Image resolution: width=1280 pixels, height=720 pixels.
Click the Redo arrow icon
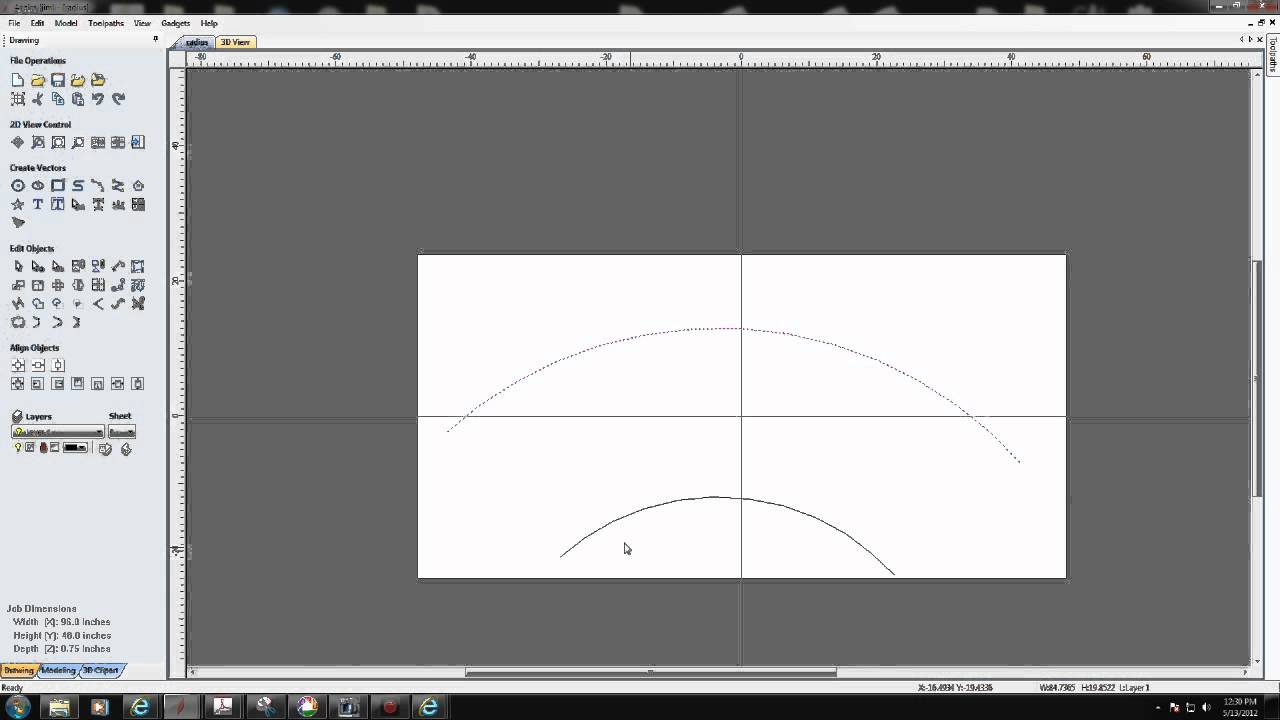(118, 99)
